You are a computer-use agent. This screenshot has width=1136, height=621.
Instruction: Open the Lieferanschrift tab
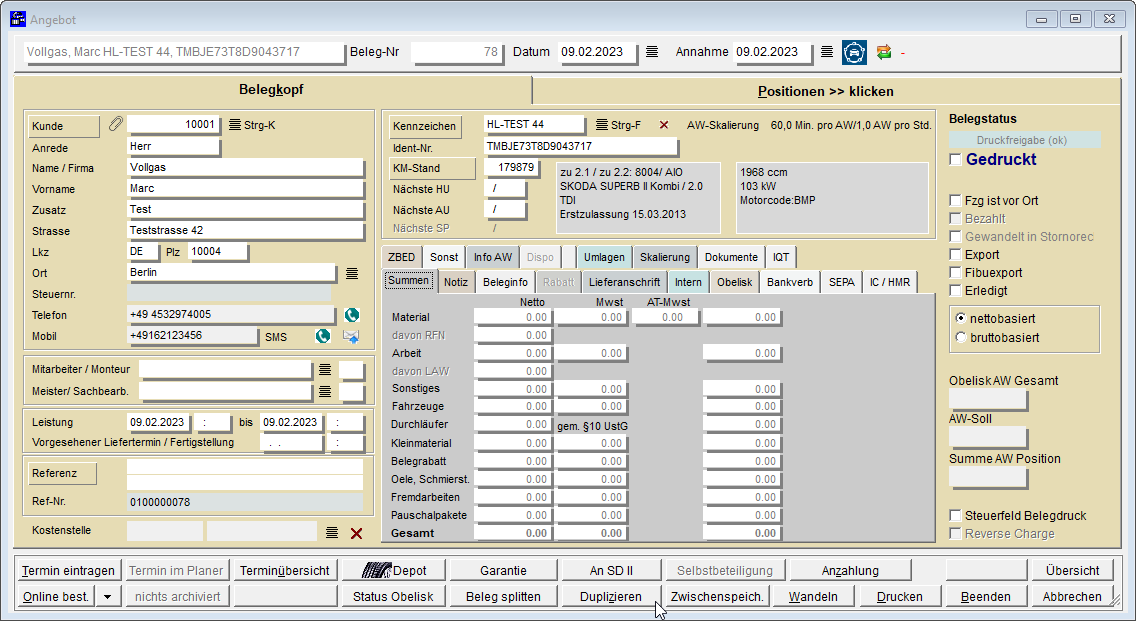pos(625,282)
